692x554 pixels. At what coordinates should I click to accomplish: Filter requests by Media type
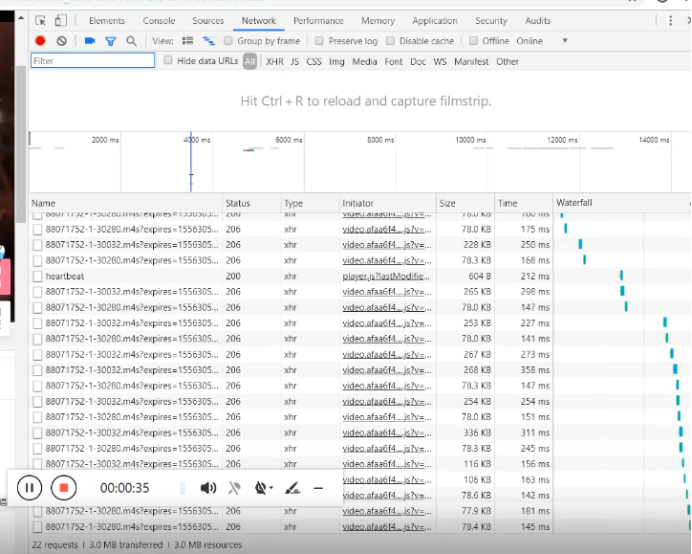point(365,61)
